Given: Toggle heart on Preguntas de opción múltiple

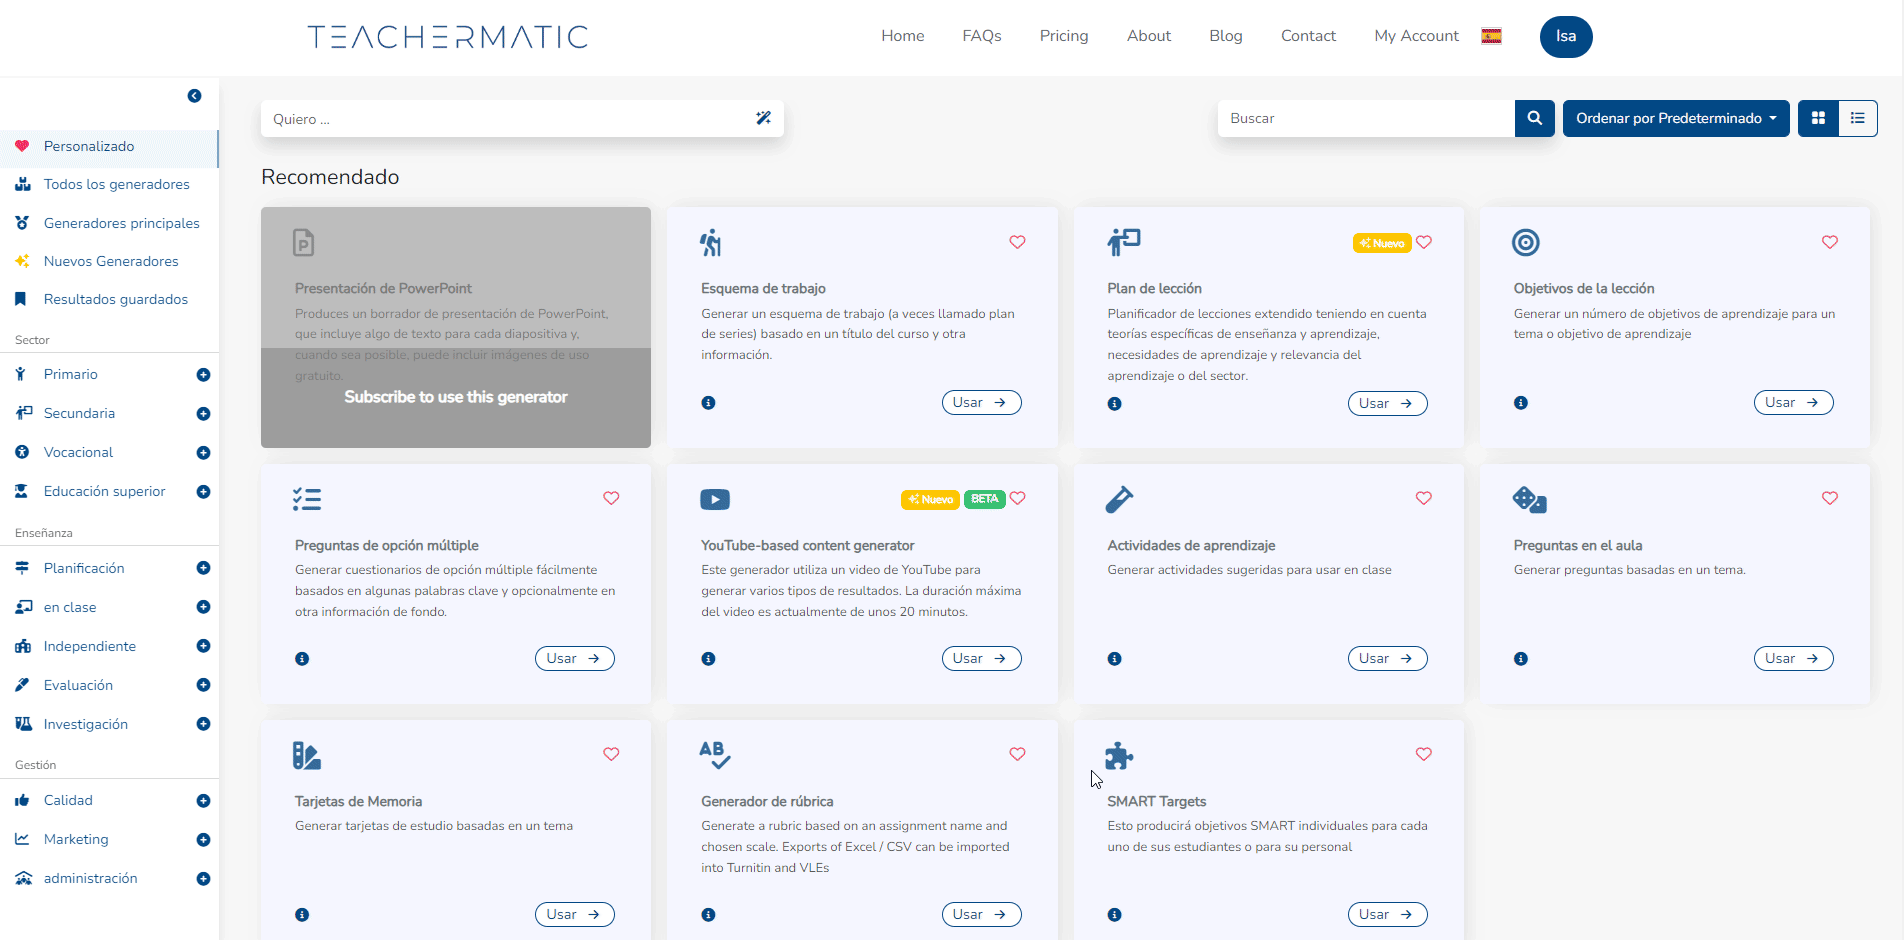Looking at the screenshot, I should point(611,498).
